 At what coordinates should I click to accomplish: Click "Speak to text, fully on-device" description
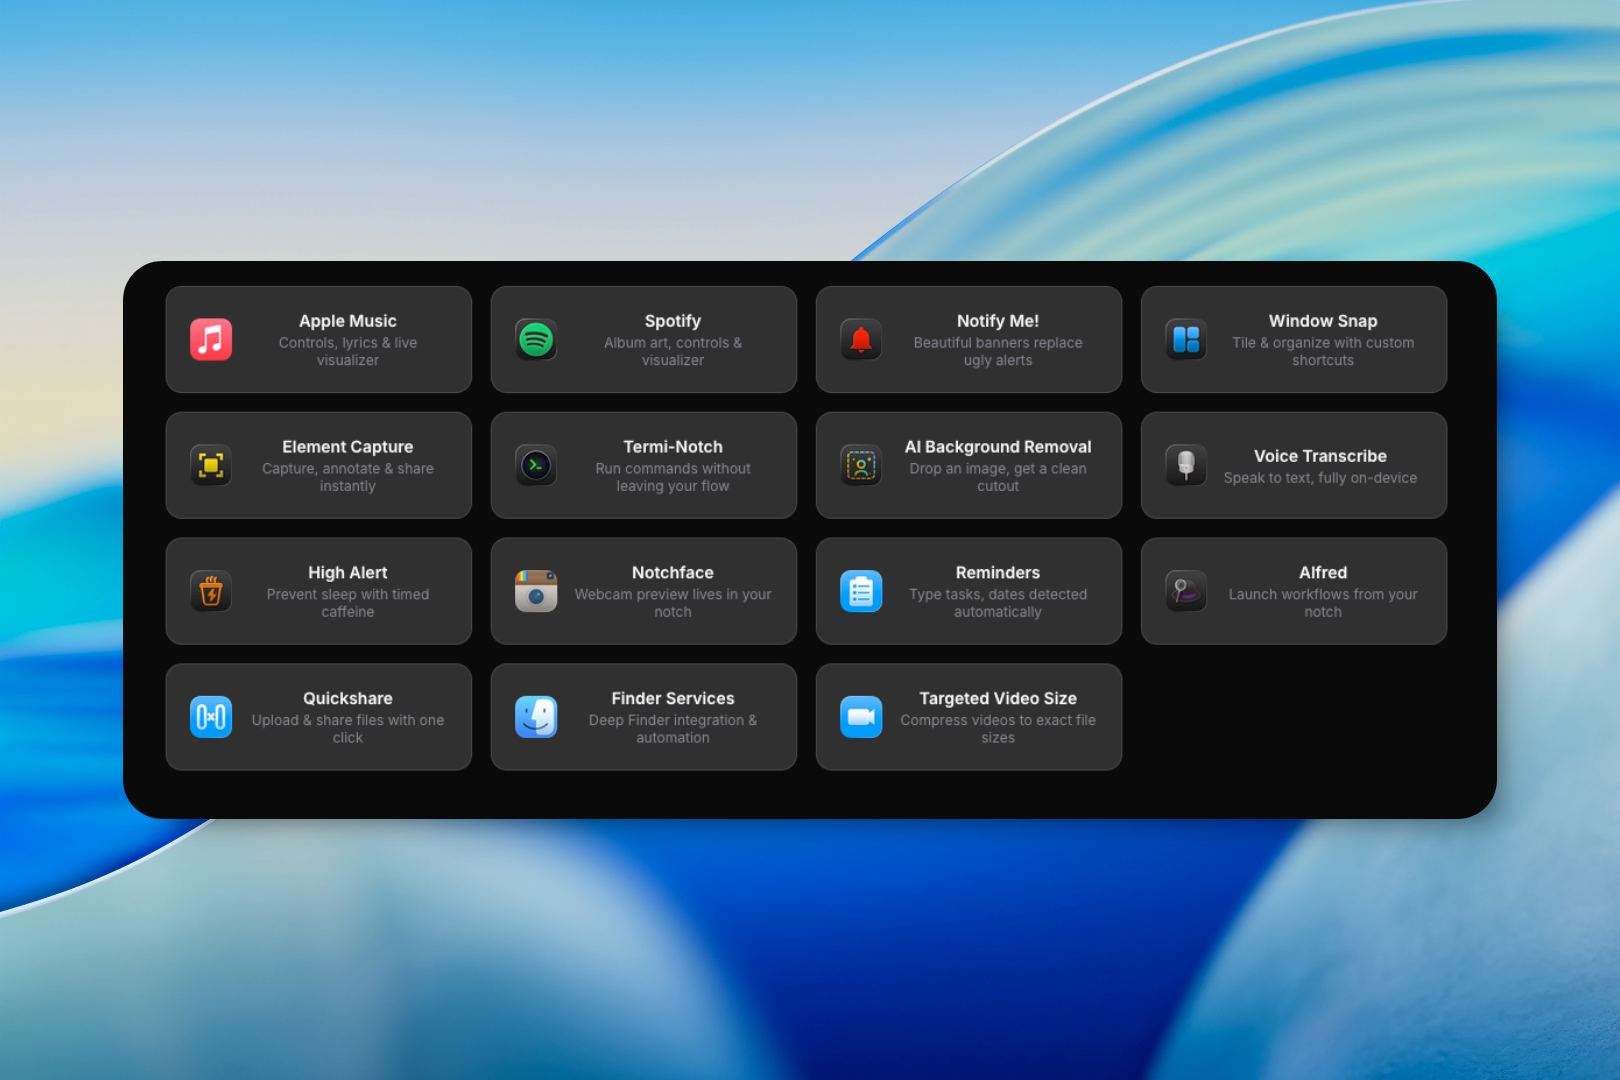tap(1320, 478)
